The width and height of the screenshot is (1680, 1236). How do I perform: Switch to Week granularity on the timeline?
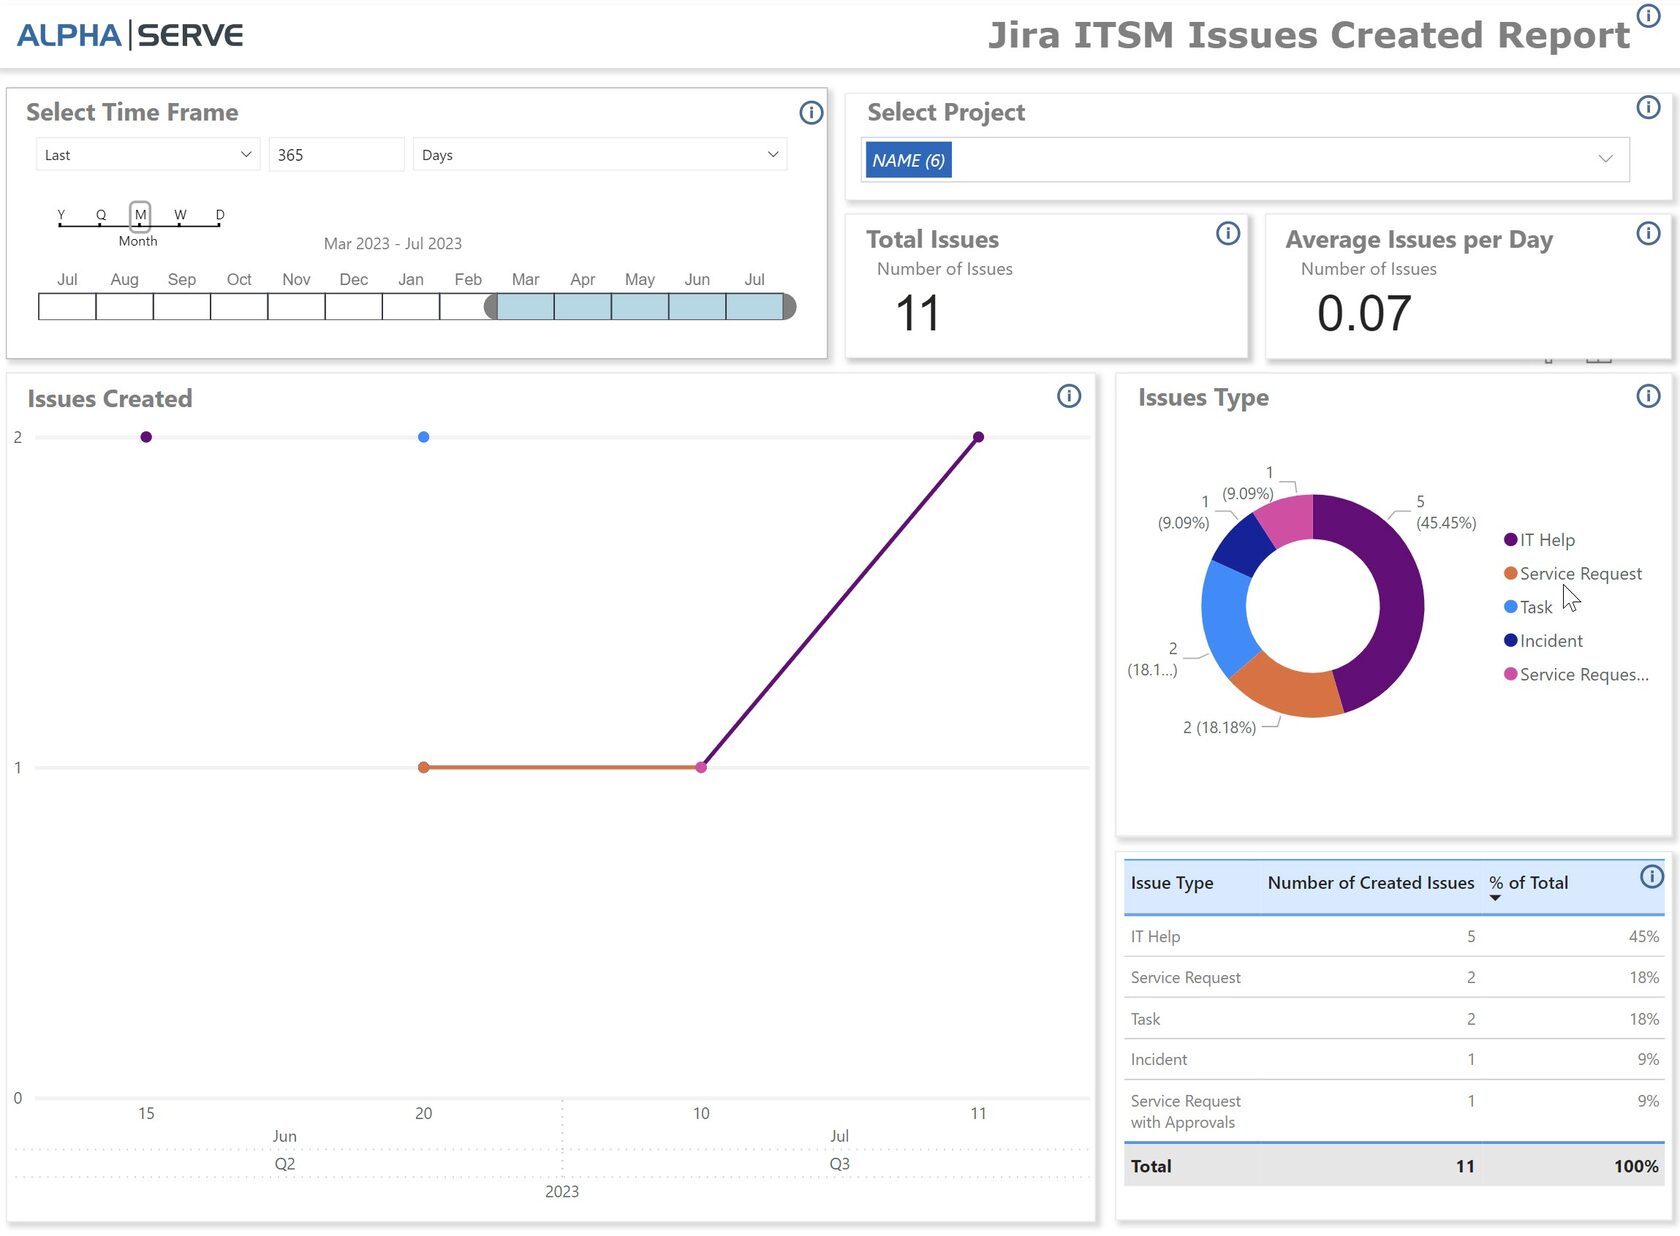(x=180, y=214)
